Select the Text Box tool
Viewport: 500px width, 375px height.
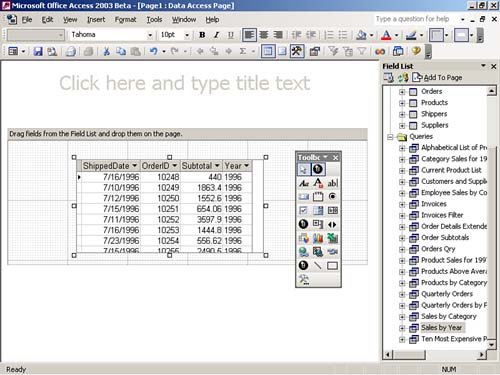pyautogui.click(x=333, y=183)
